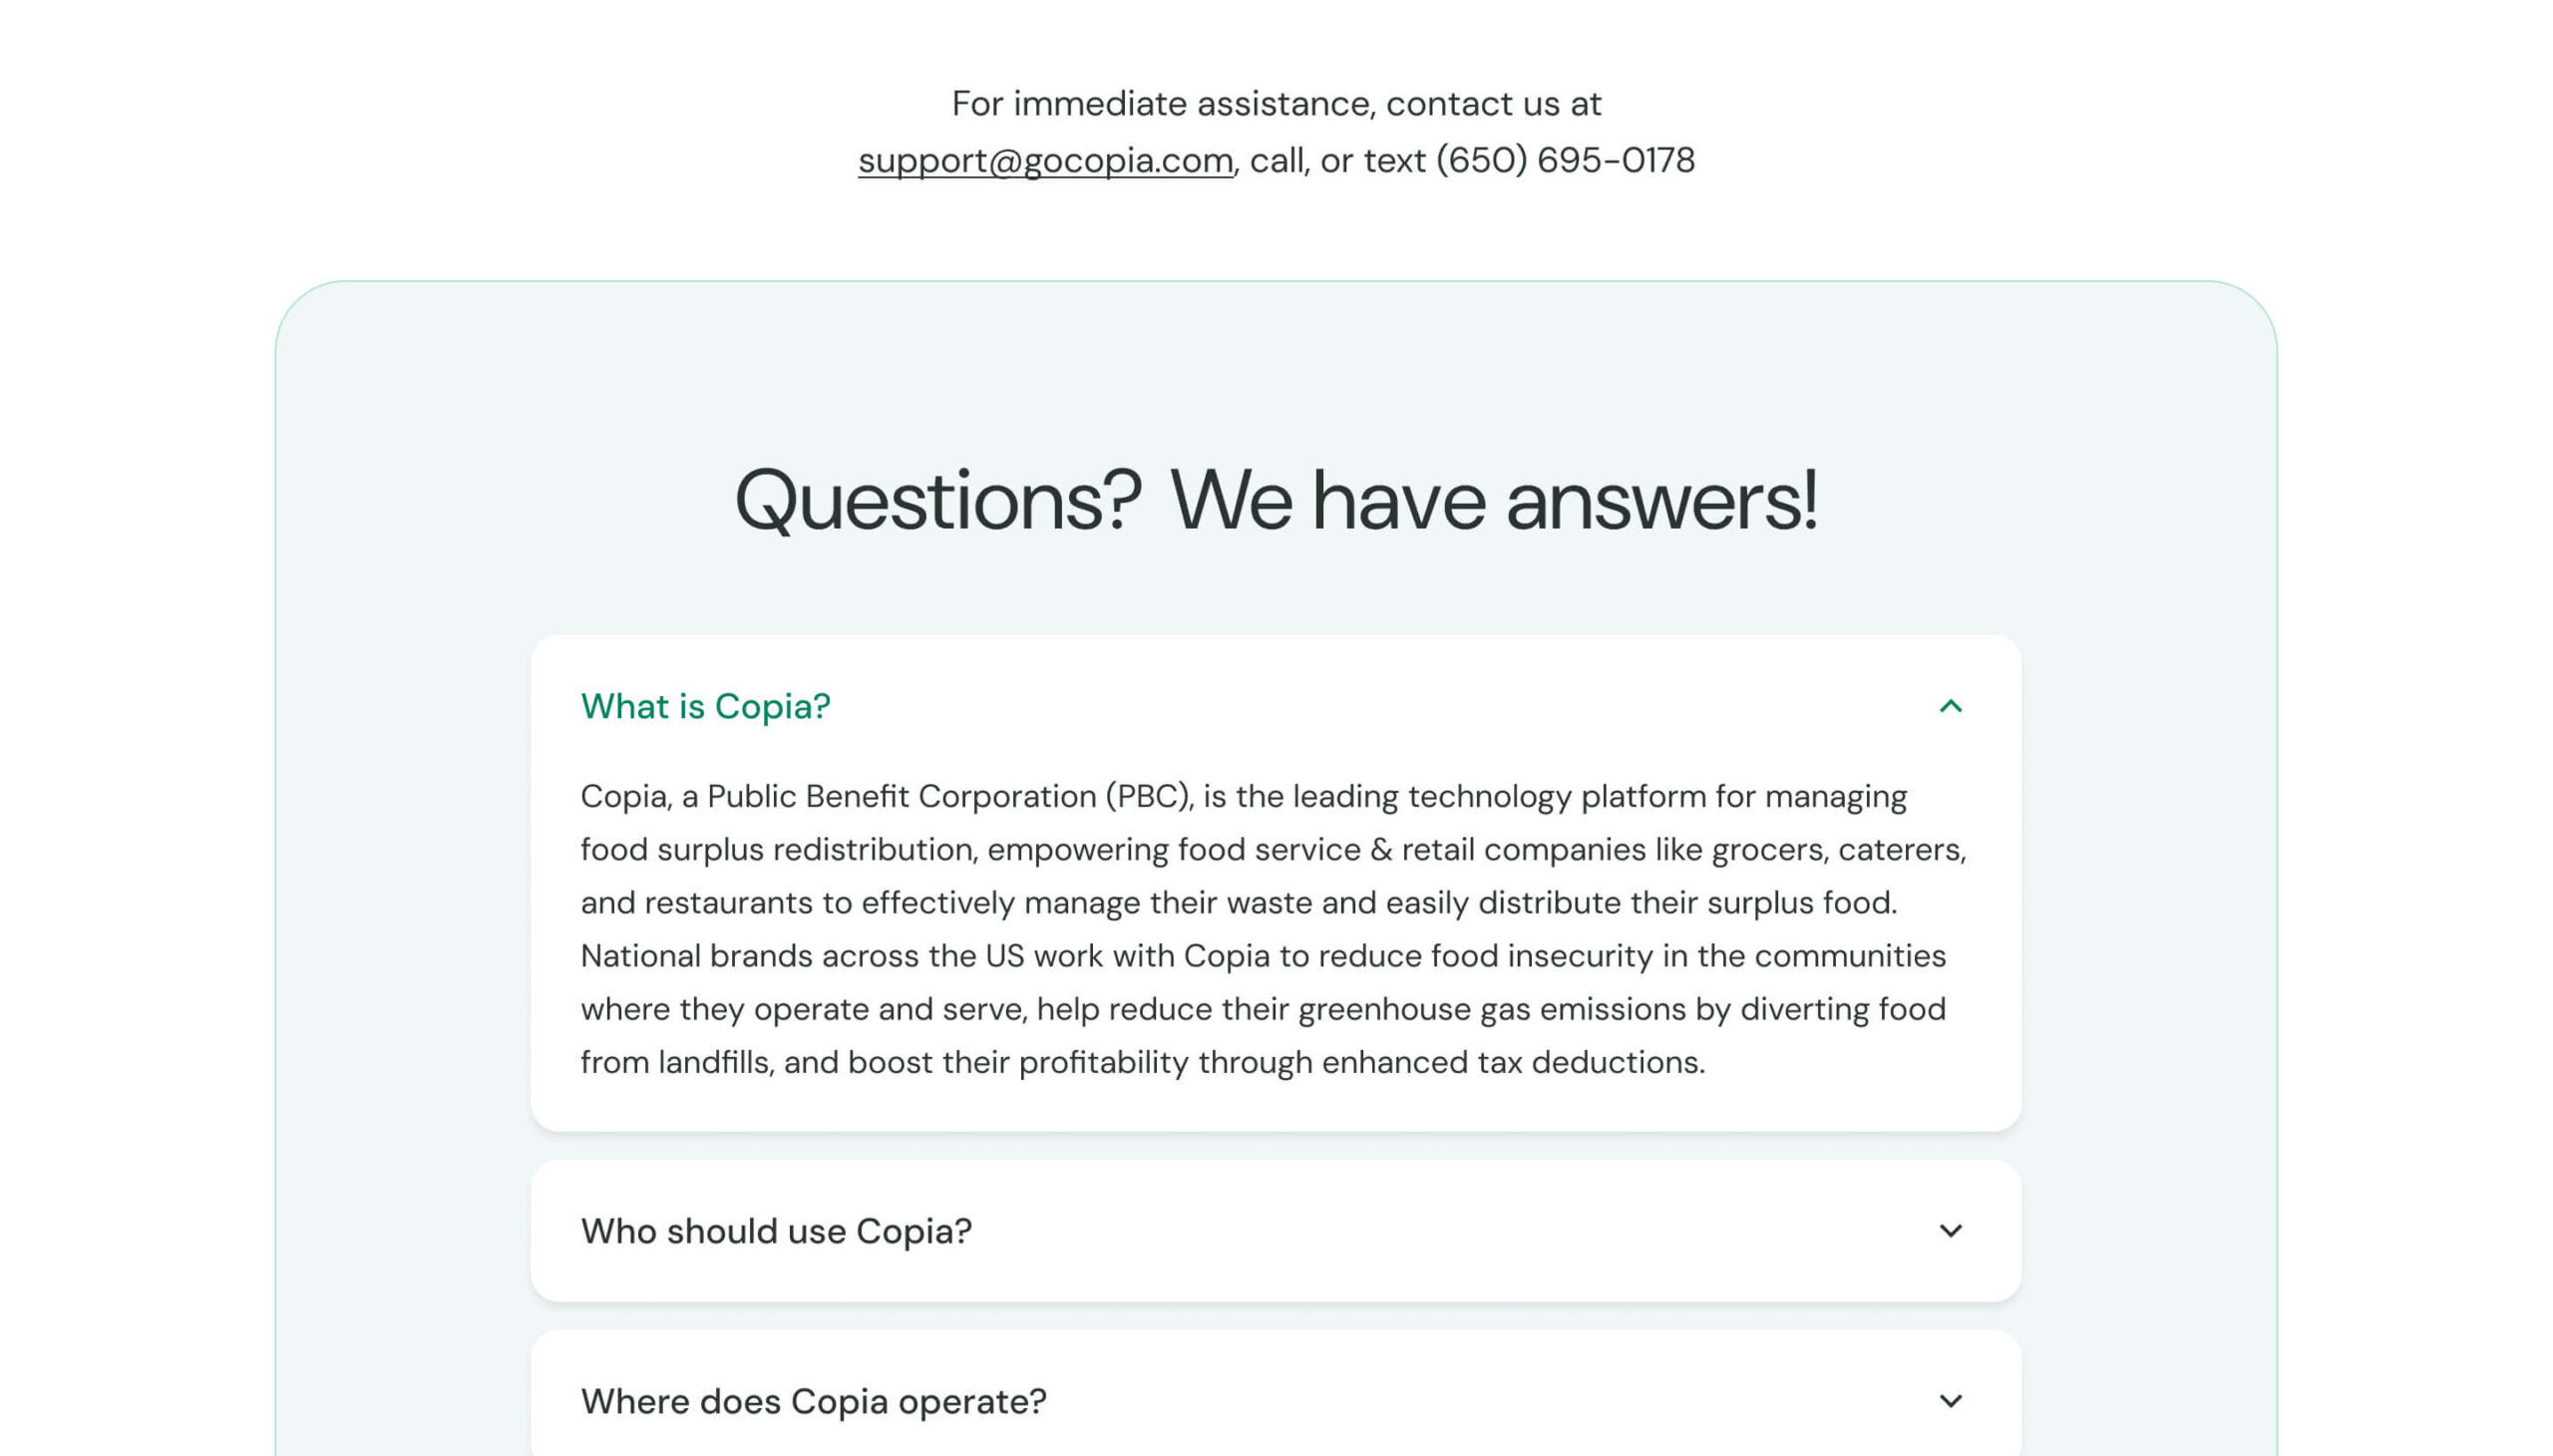The height and width of the screenshot is (1456, 2553).
Task: Click the "For immediate assistance, contact us at" line
Action: pos(1276,104)
